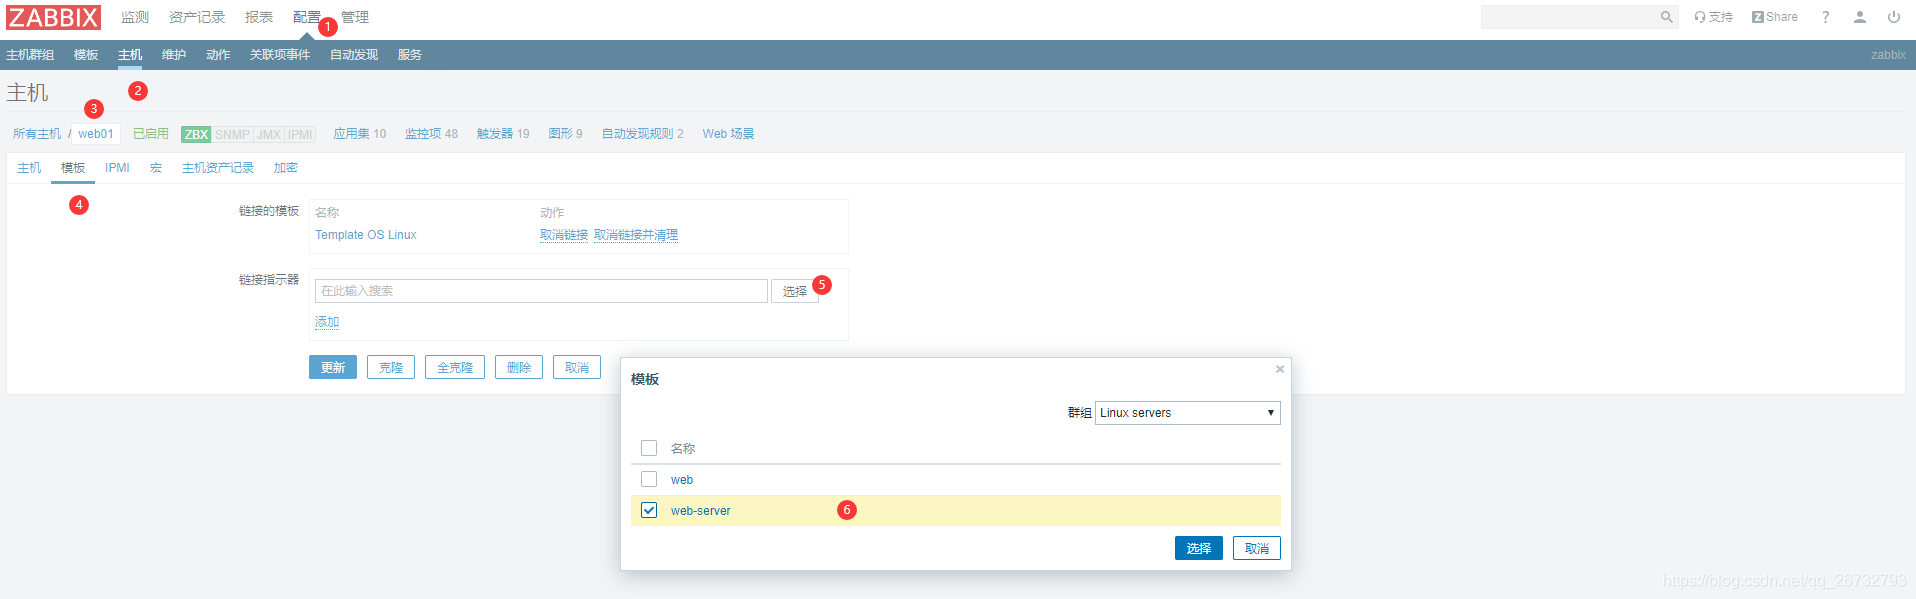Click the 删除 button
The width and height of the screenshot is (1916, 599).
click(x=519, y=367)
